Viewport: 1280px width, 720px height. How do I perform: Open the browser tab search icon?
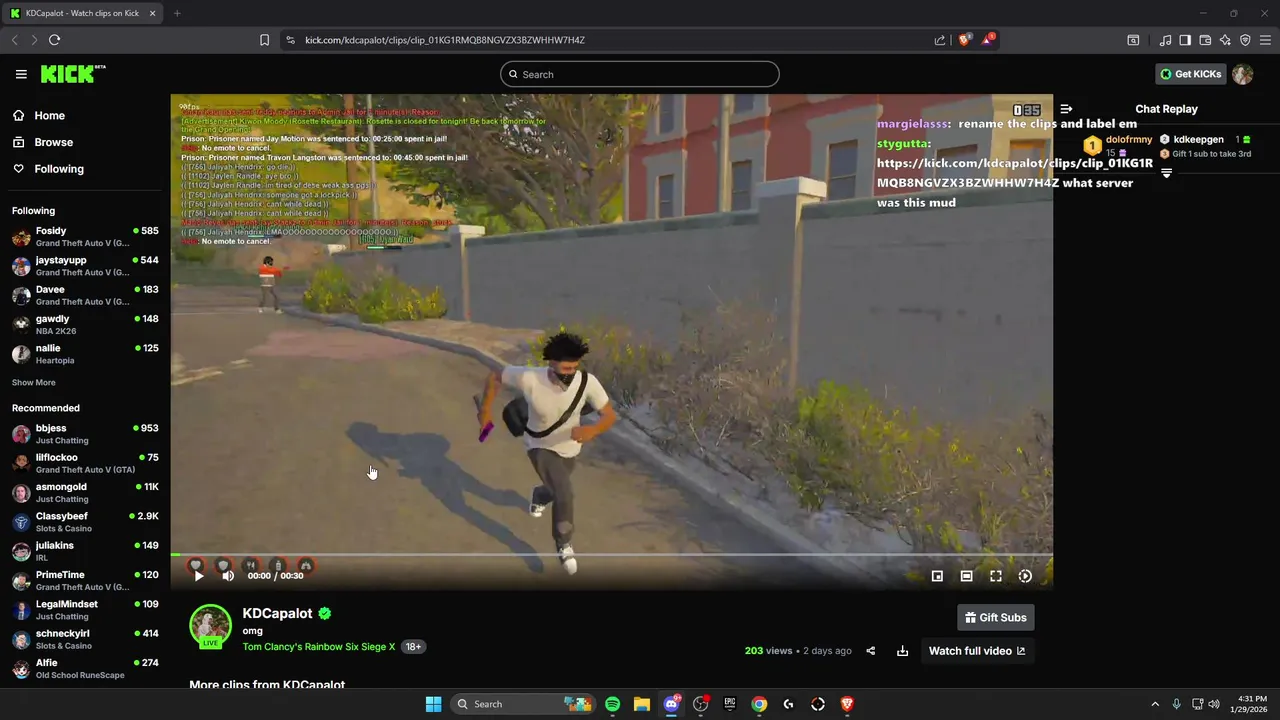pos(1133,40)
